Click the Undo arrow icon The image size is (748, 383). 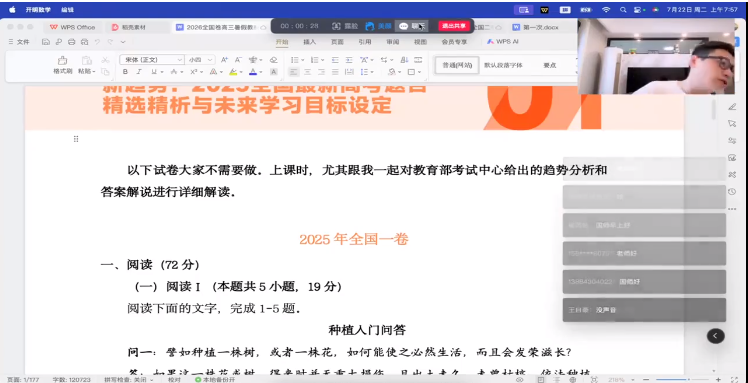(x=97, y=42)
